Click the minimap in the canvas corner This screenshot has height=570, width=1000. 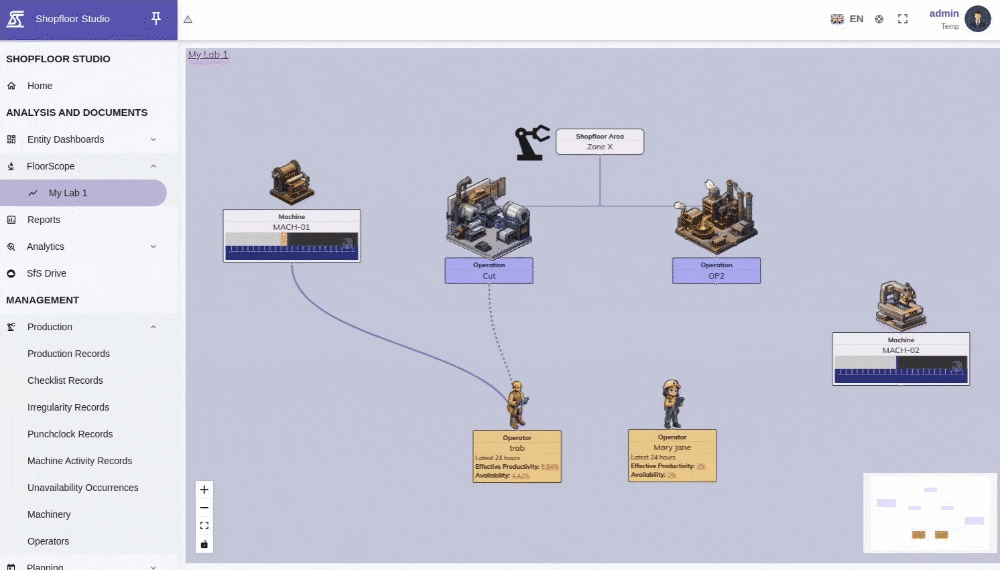point(930,513)
